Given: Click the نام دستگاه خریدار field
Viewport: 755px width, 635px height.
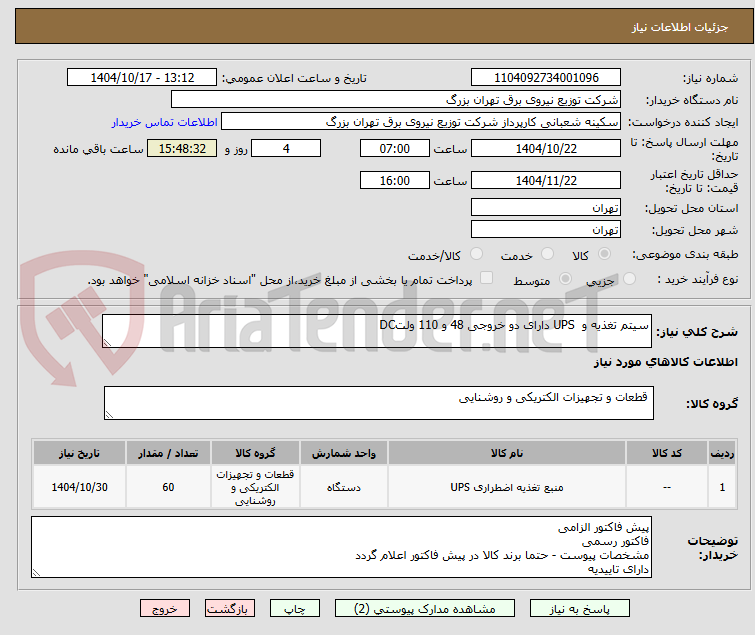Looking at the screenshot, I should point(396,99).
